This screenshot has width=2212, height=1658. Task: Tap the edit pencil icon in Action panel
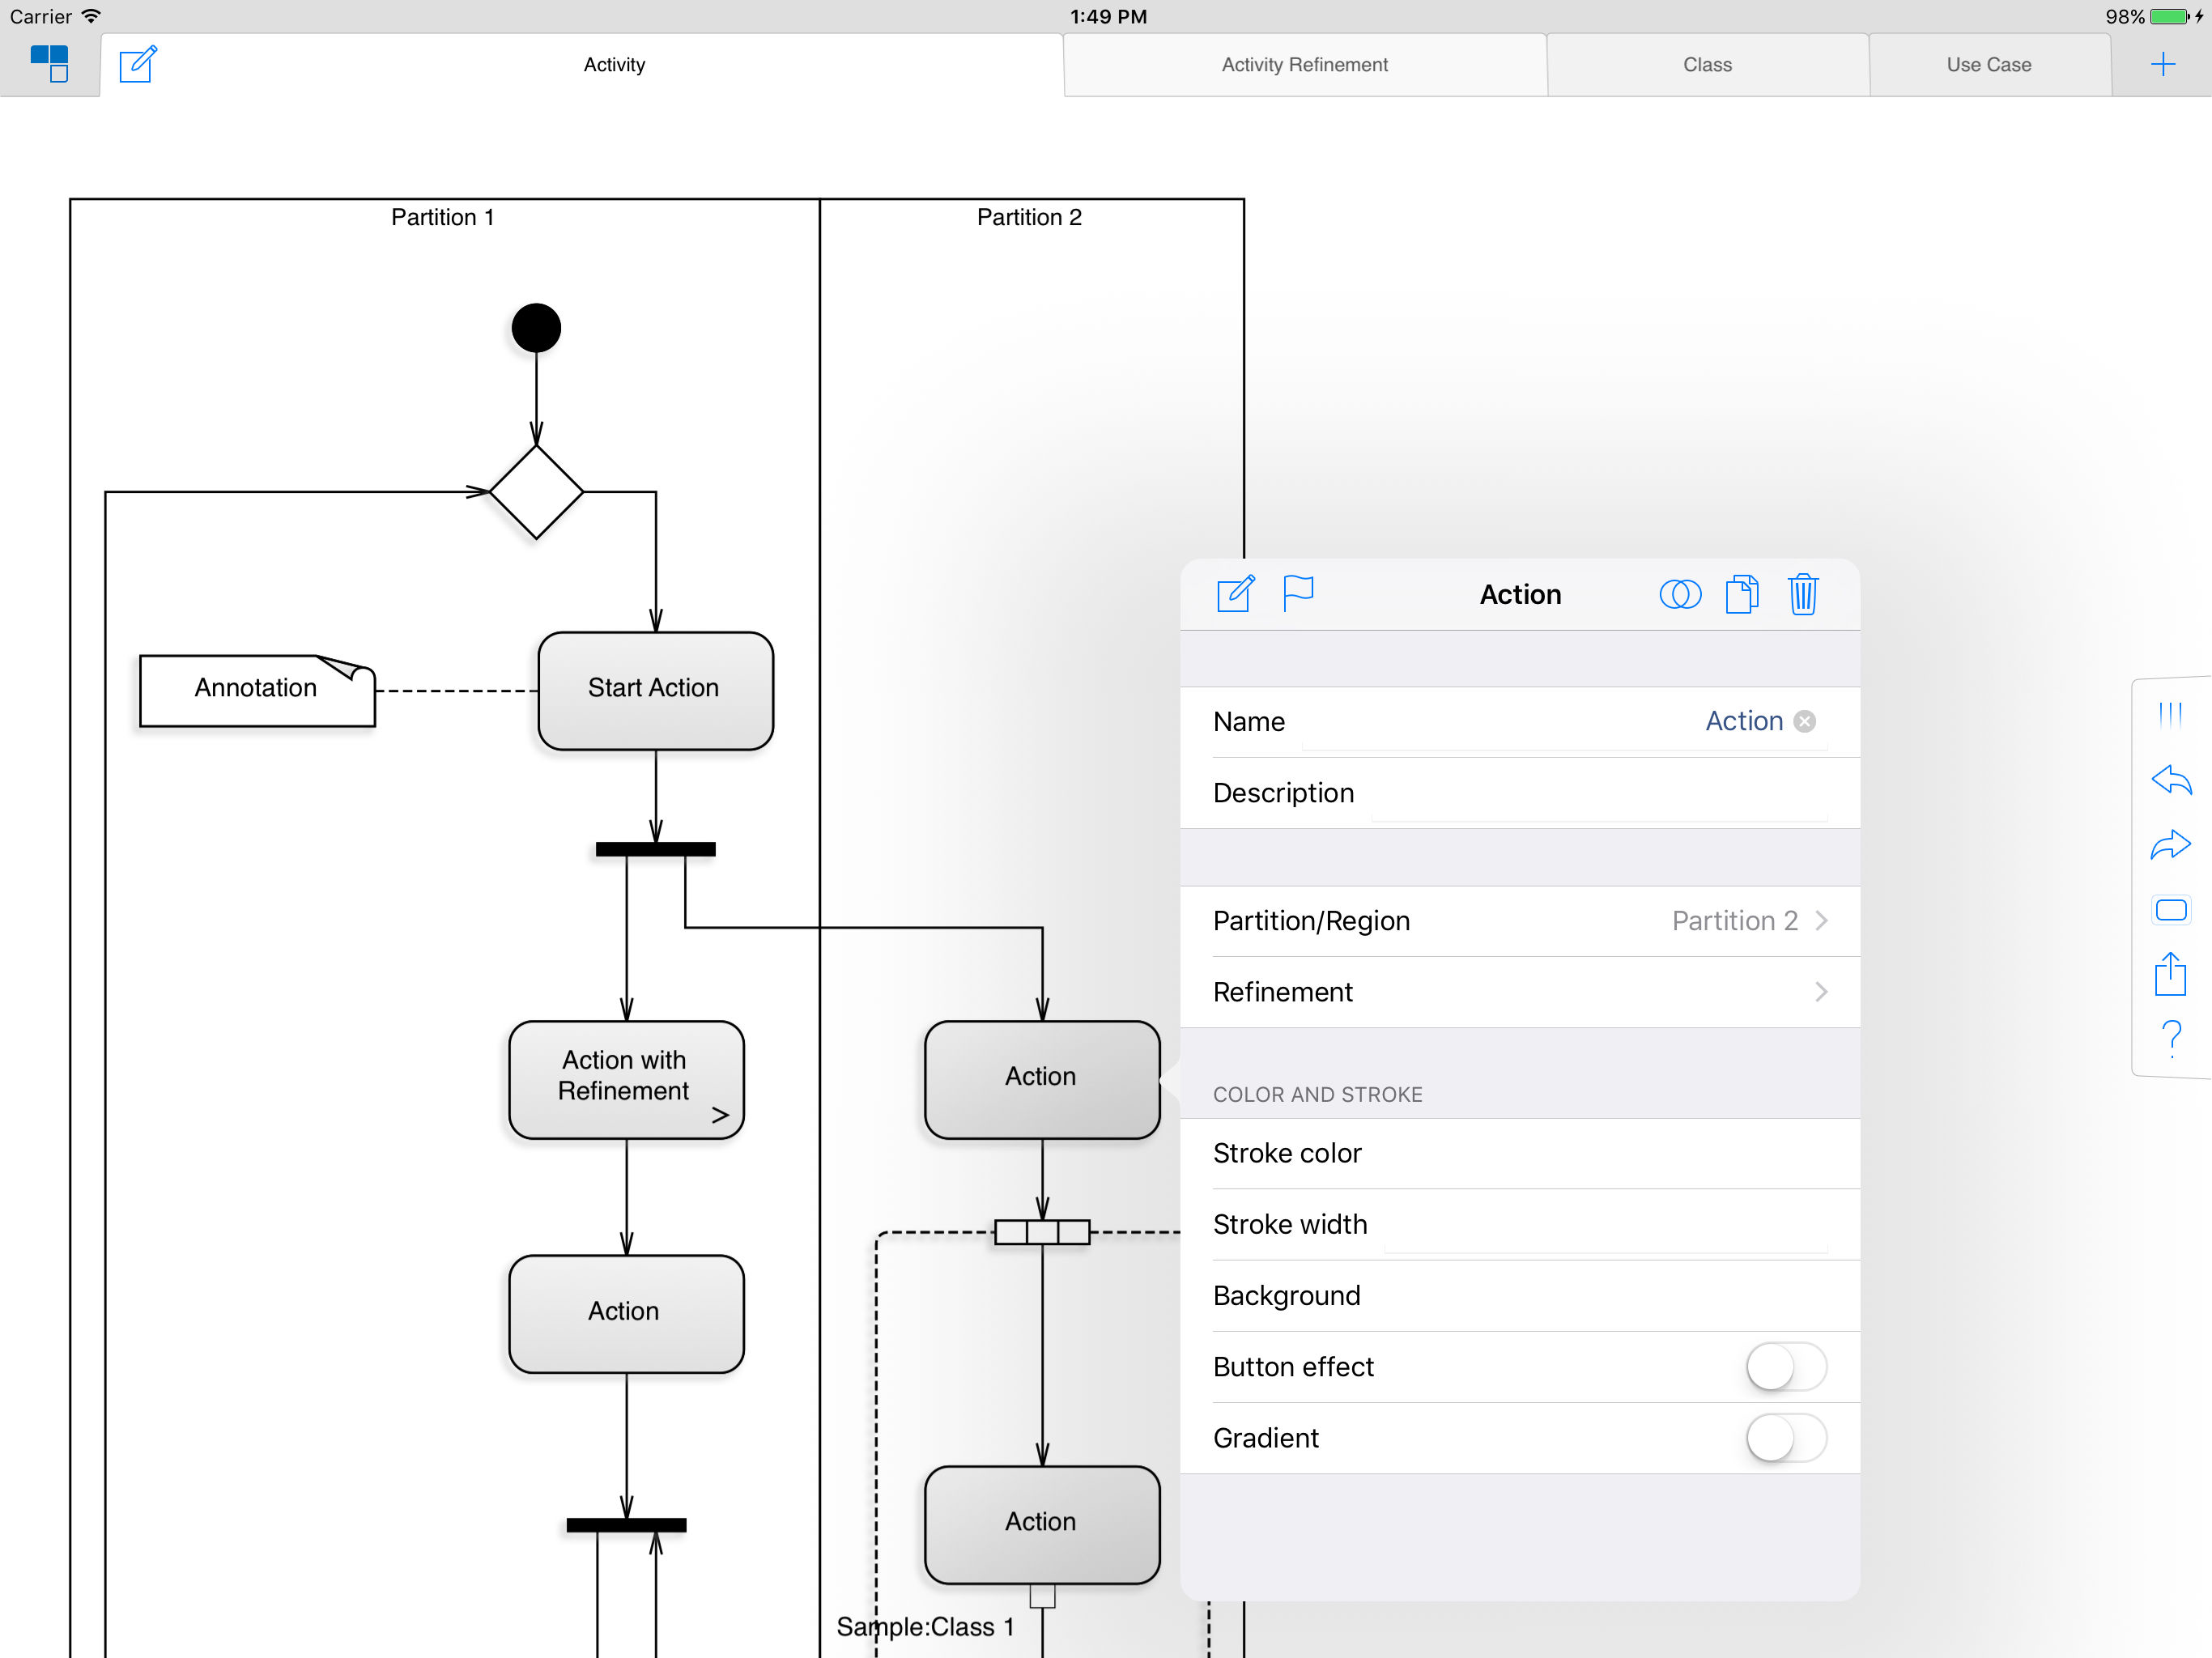[1236, 593]
